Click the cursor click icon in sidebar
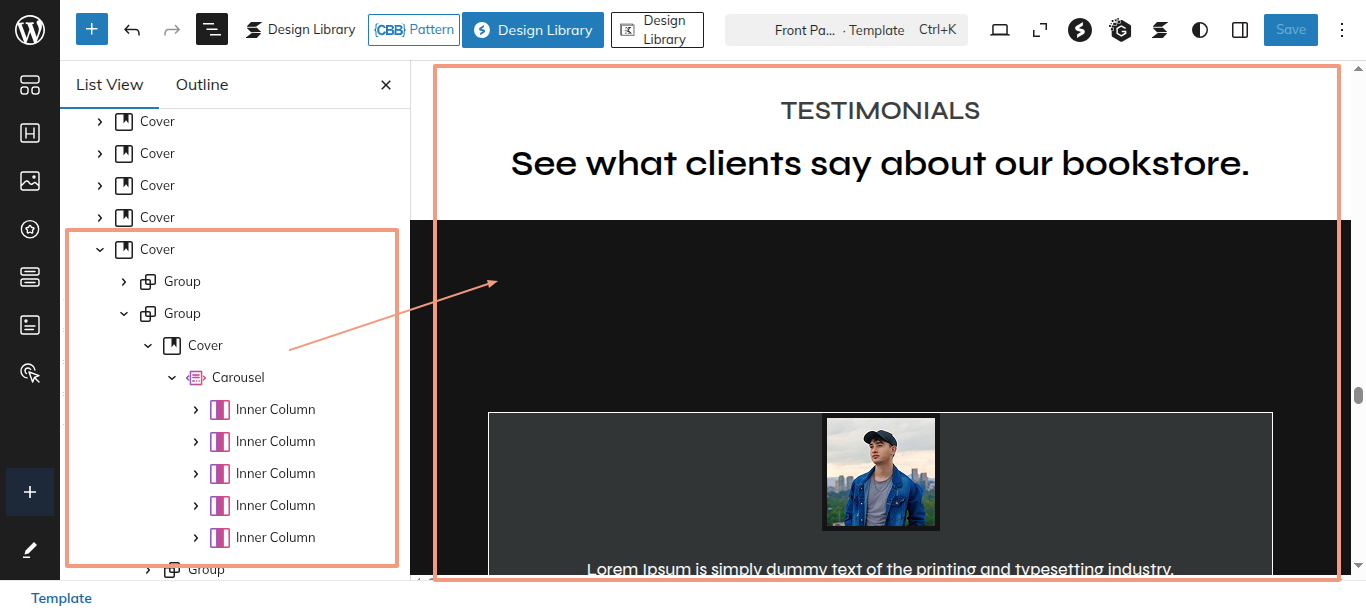 [30, 373]
